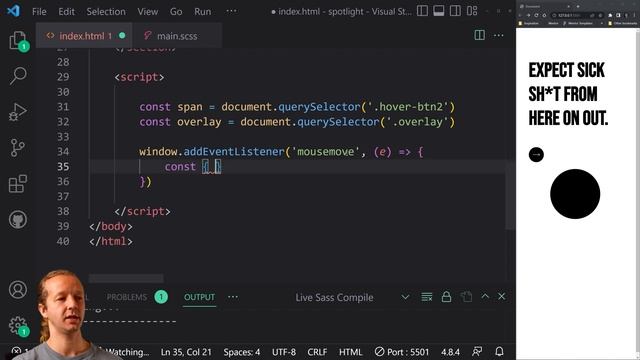Open the Source Control view

point(18,148)
